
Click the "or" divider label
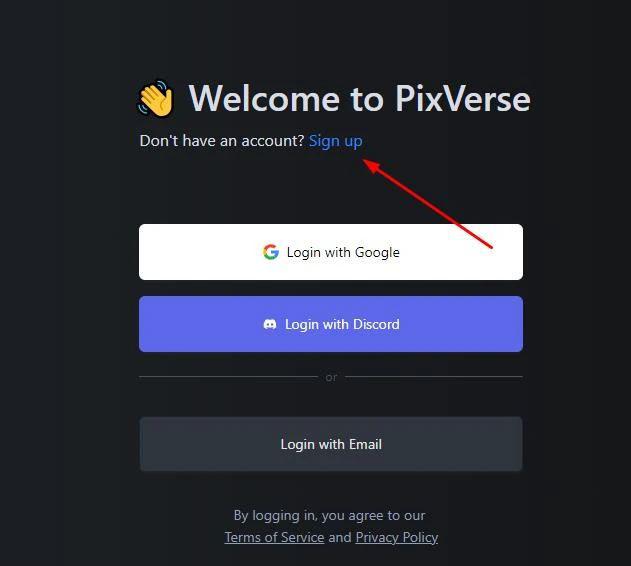click(x=331, y=377)
